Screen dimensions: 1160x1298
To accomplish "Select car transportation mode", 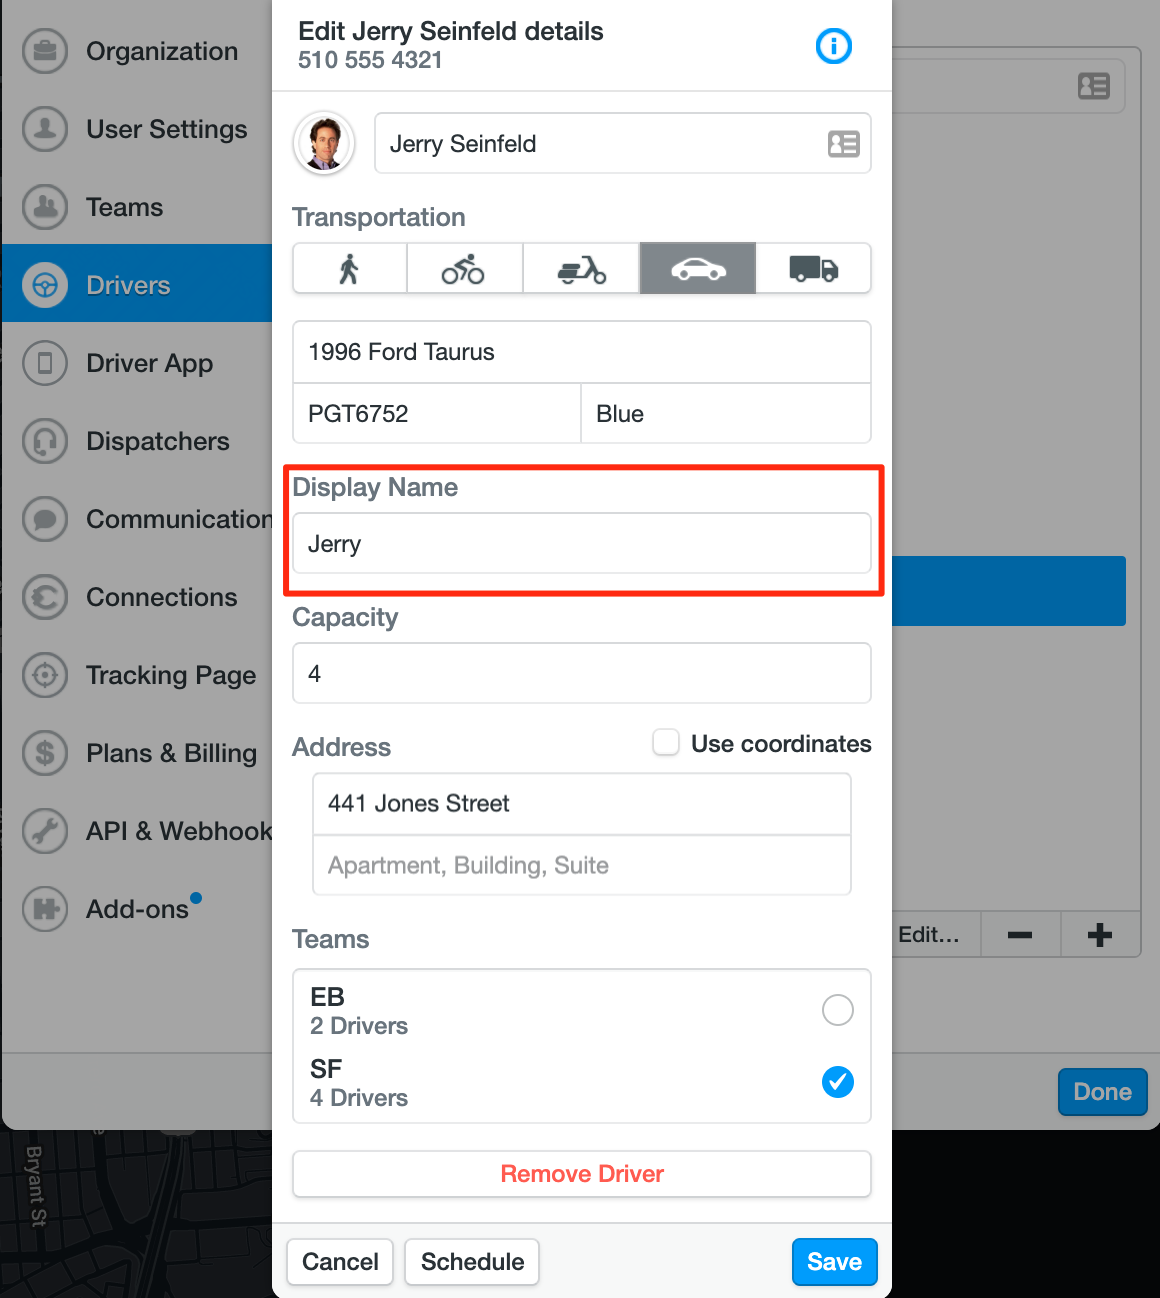I will coord(697,269).
